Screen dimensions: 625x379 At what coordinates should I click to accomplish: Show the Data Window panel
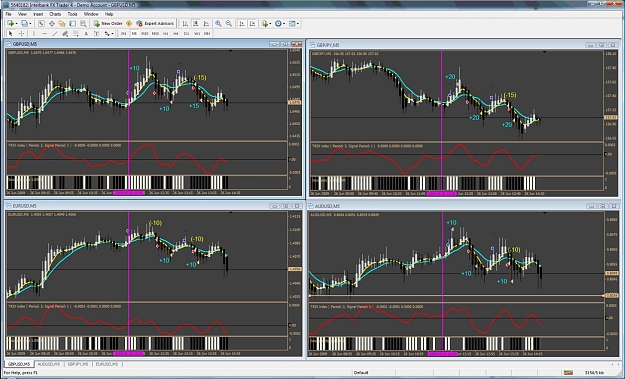52,24
